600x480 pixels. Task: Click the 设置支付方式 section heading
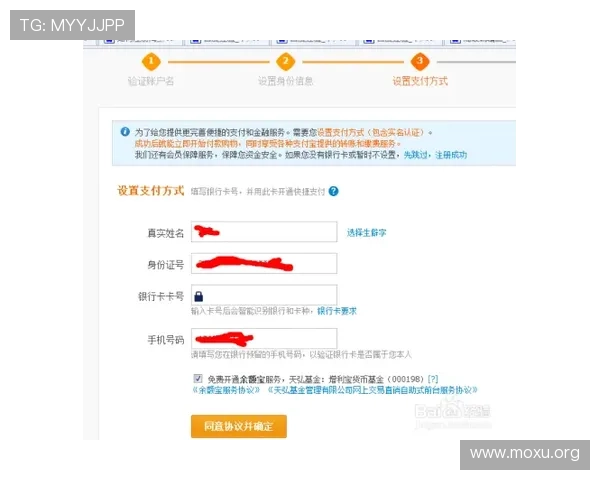tap(151, 190)
